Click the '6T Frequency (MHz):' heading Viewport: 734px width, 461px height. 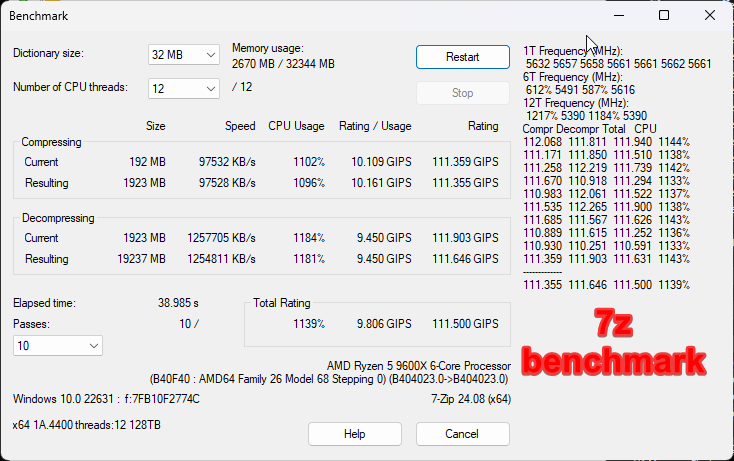click(573, 77)
